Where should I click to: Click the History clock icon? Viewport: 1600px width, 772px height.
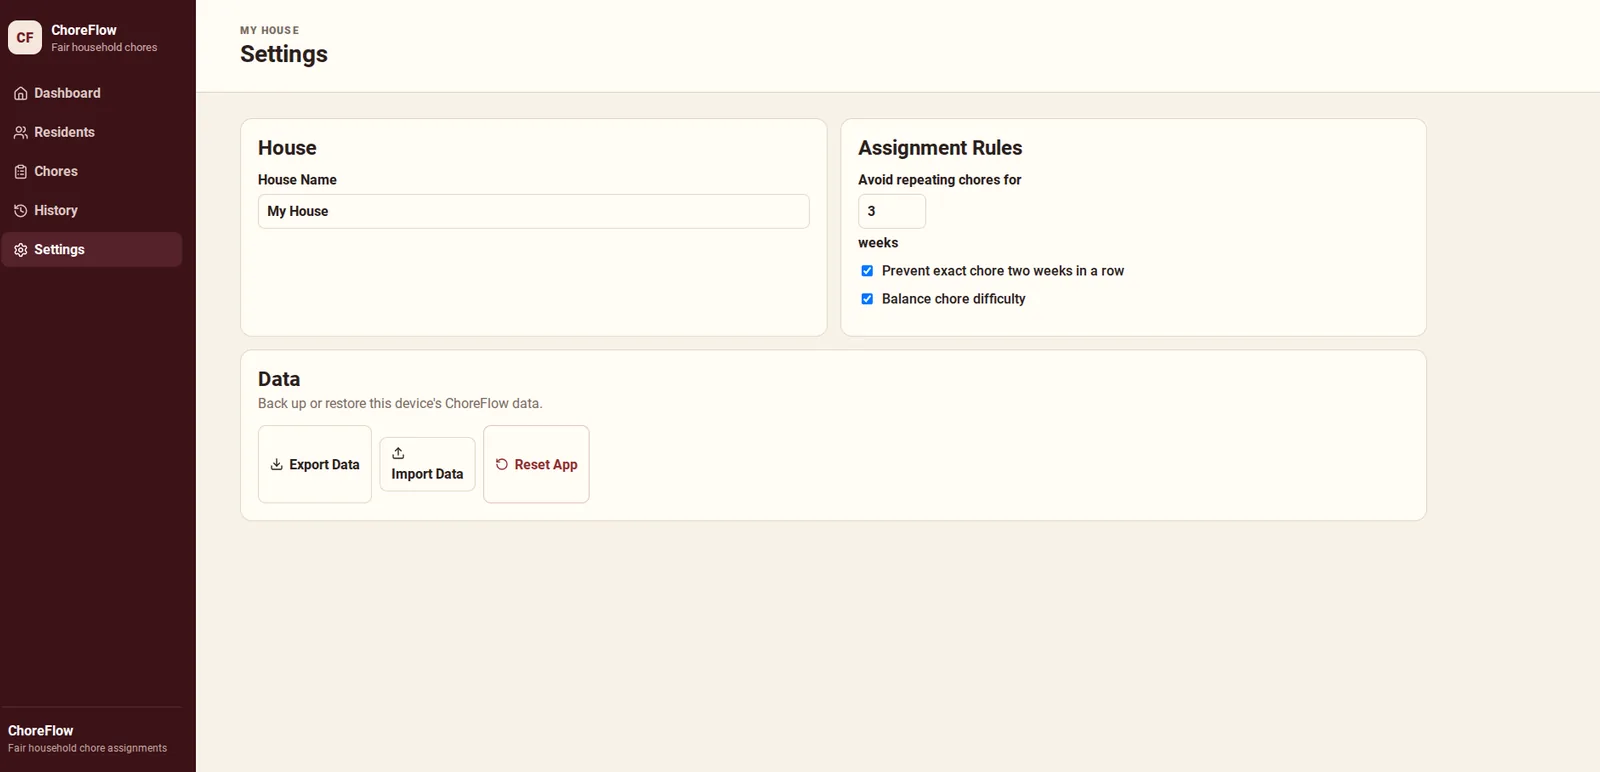pyautogui.click(x=20, y=210)
